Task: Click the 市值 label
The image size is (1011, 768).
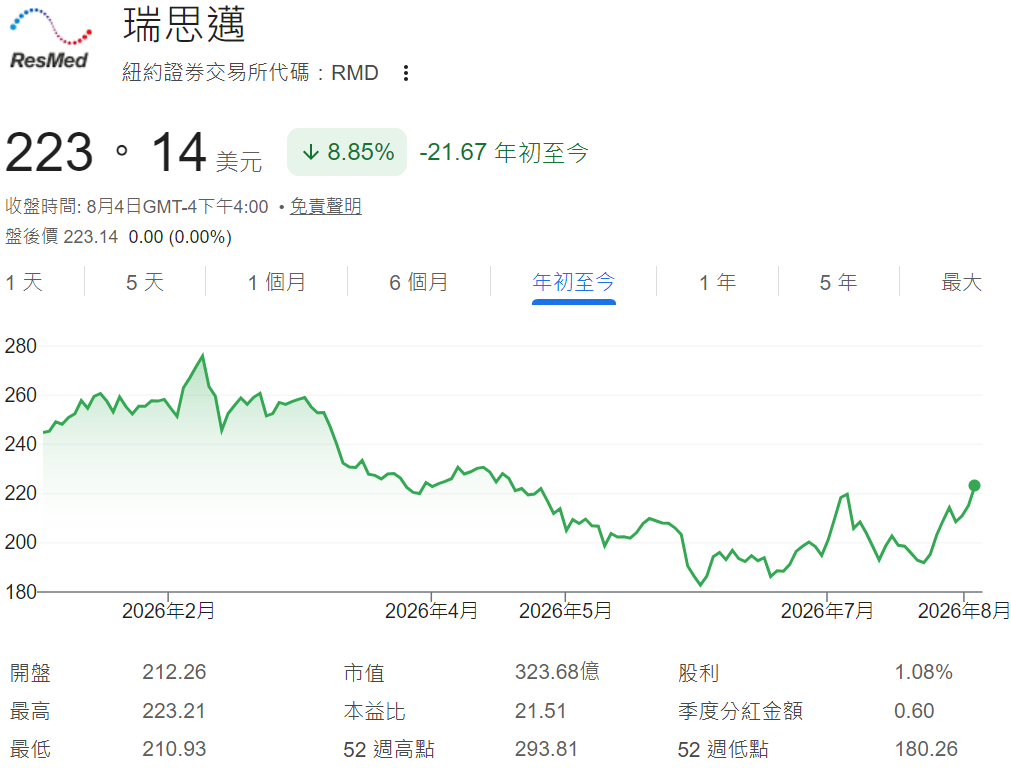Action: pyautogui.click(x=364, y=673)
